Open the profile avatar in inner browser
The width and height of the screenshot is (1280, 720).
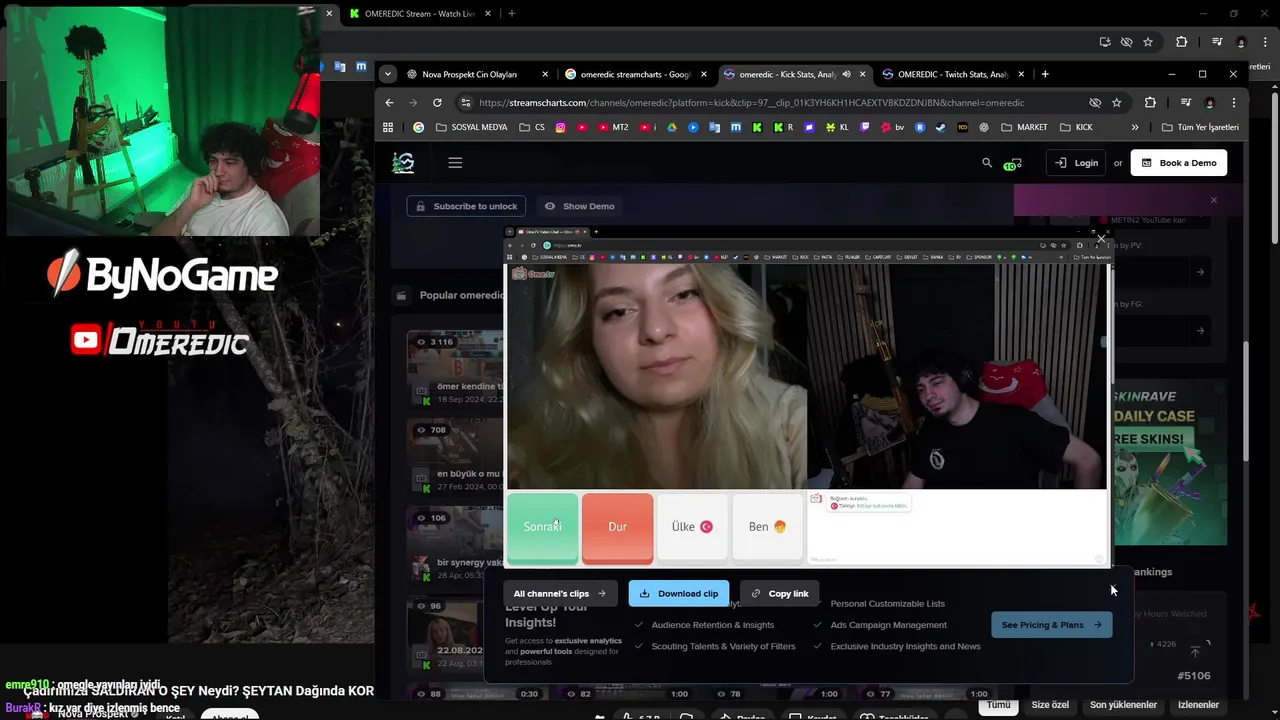1209,102
